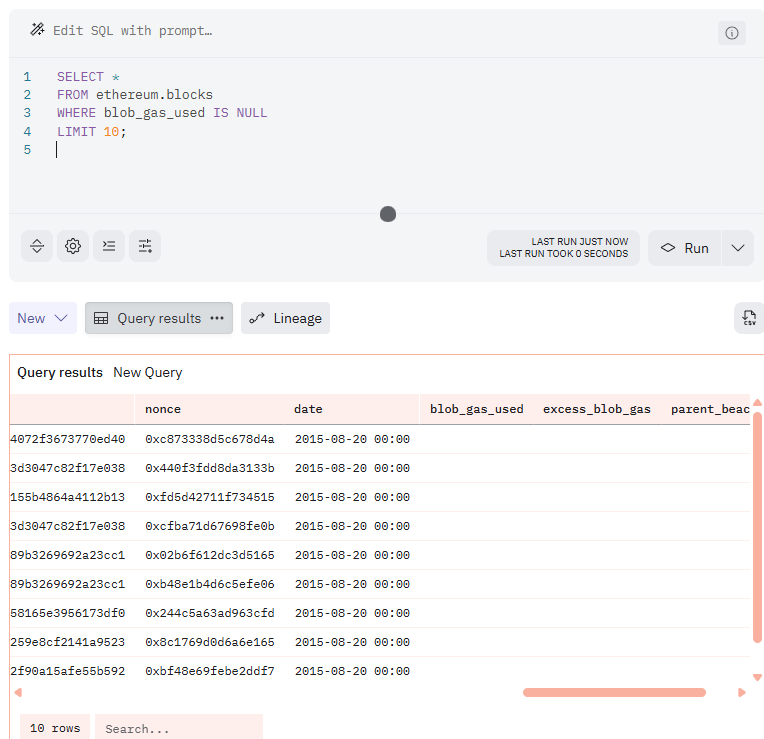This screenshot has height=739, width=764.
Task: Open the three-dot menu on Query results tab
Action: 217,318
